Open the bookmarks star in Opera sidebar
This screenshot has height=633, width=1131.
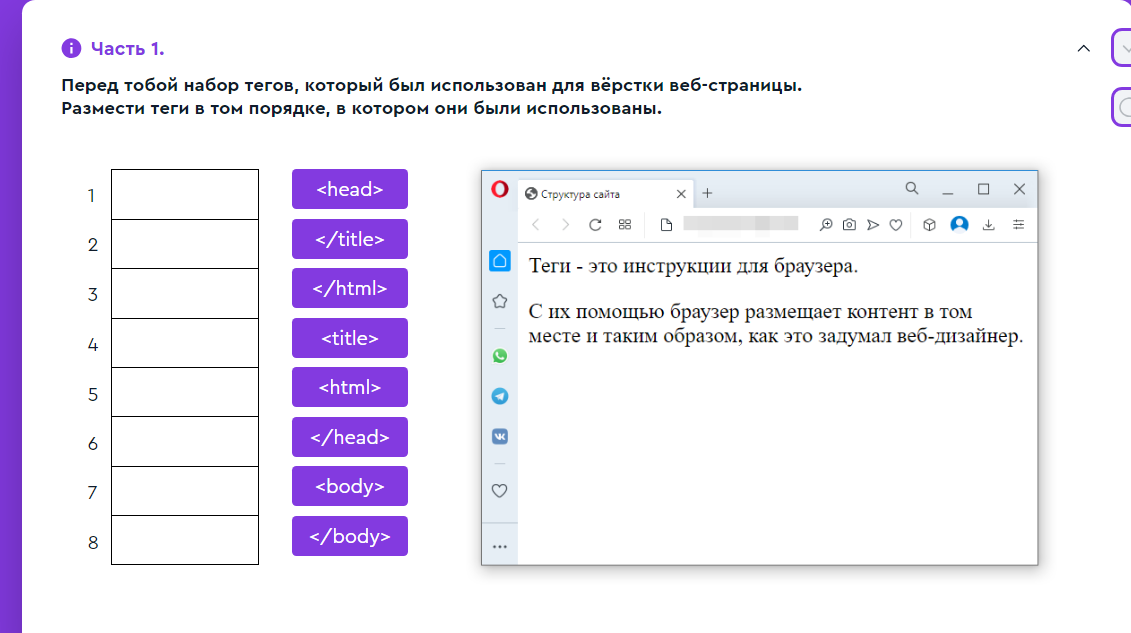pos(500,301)
